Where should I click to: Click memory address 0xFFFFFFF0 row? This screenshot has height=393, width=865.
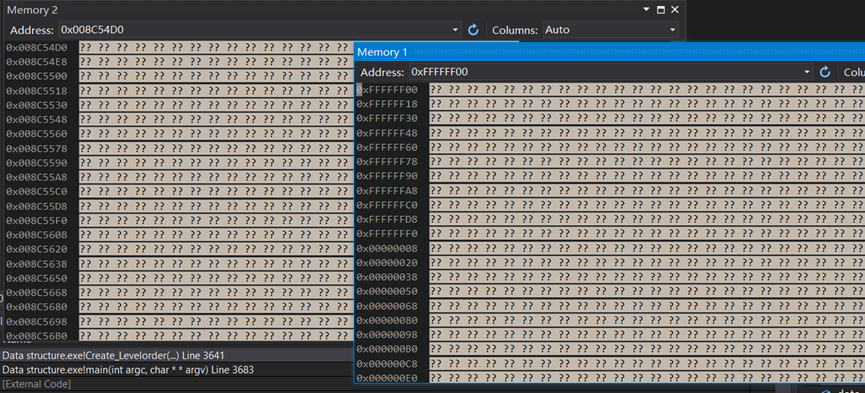tap(387, 233)
